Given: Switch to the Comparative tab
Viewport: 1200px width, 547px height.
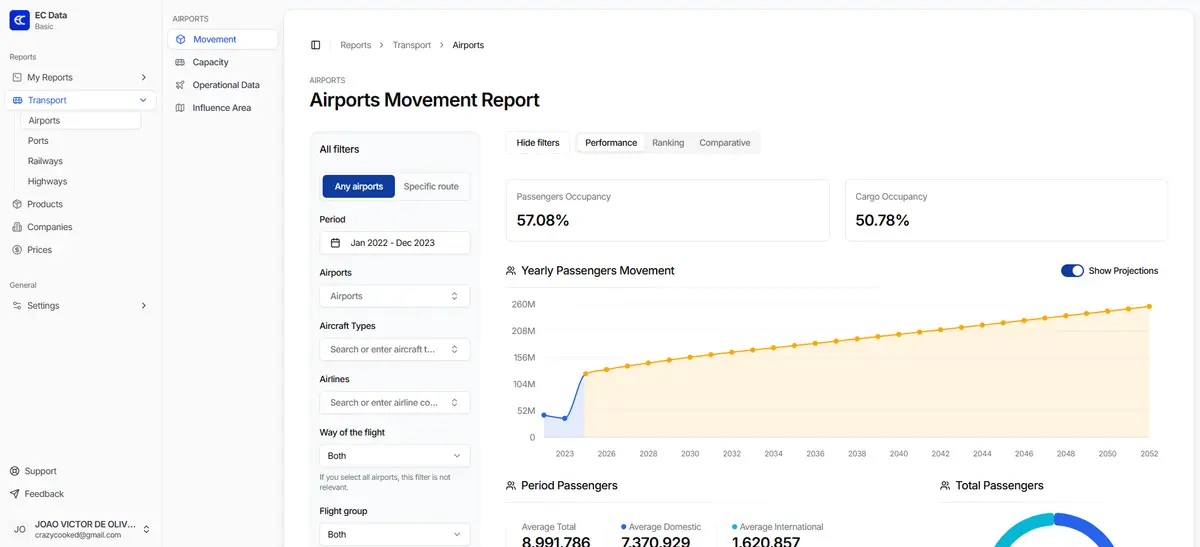Looking at the screenshot, I should click(x=724, y=143).
